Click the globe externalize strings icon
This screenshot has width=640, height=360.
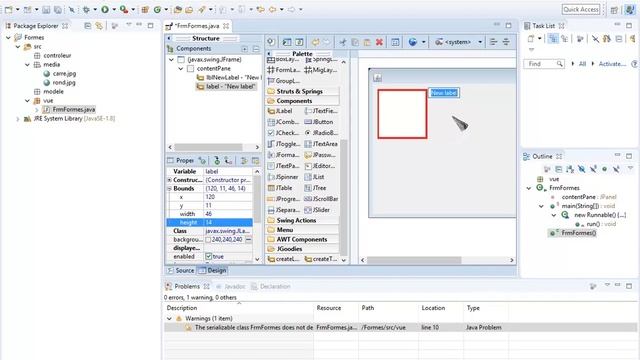(413, 42)
